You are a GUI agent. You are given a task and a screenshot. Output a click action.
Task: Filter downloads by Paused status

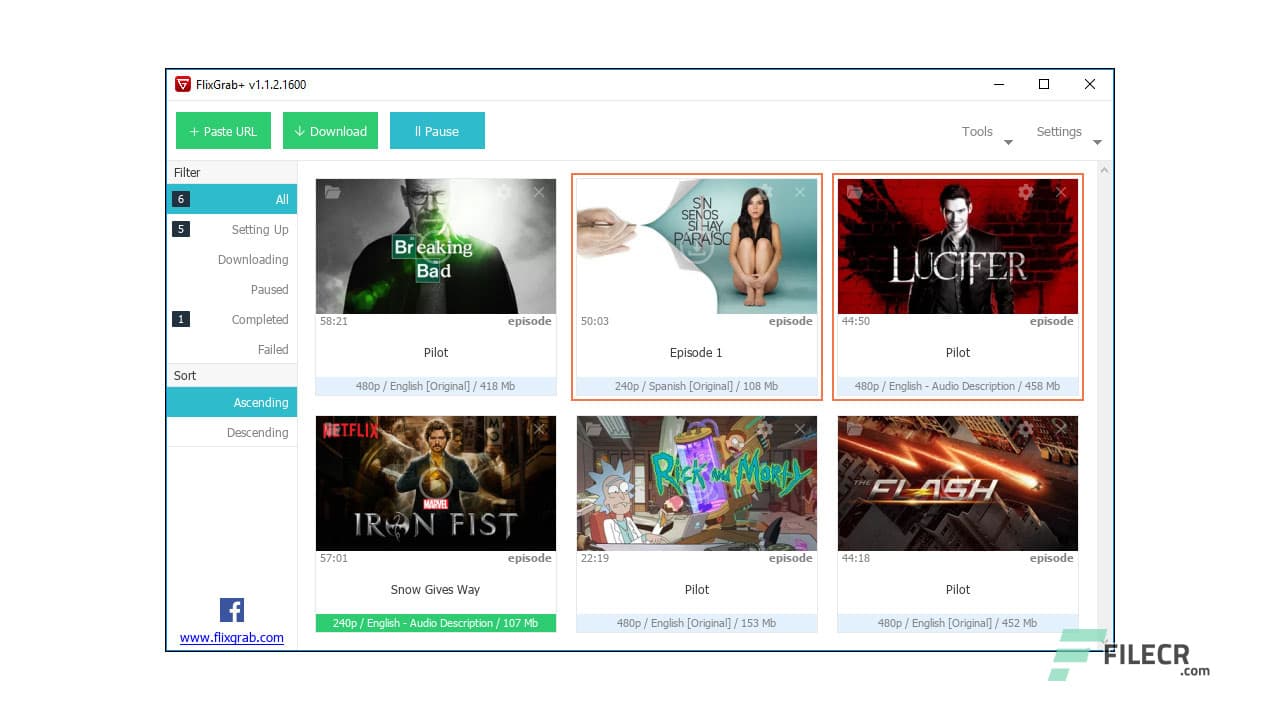270,289
